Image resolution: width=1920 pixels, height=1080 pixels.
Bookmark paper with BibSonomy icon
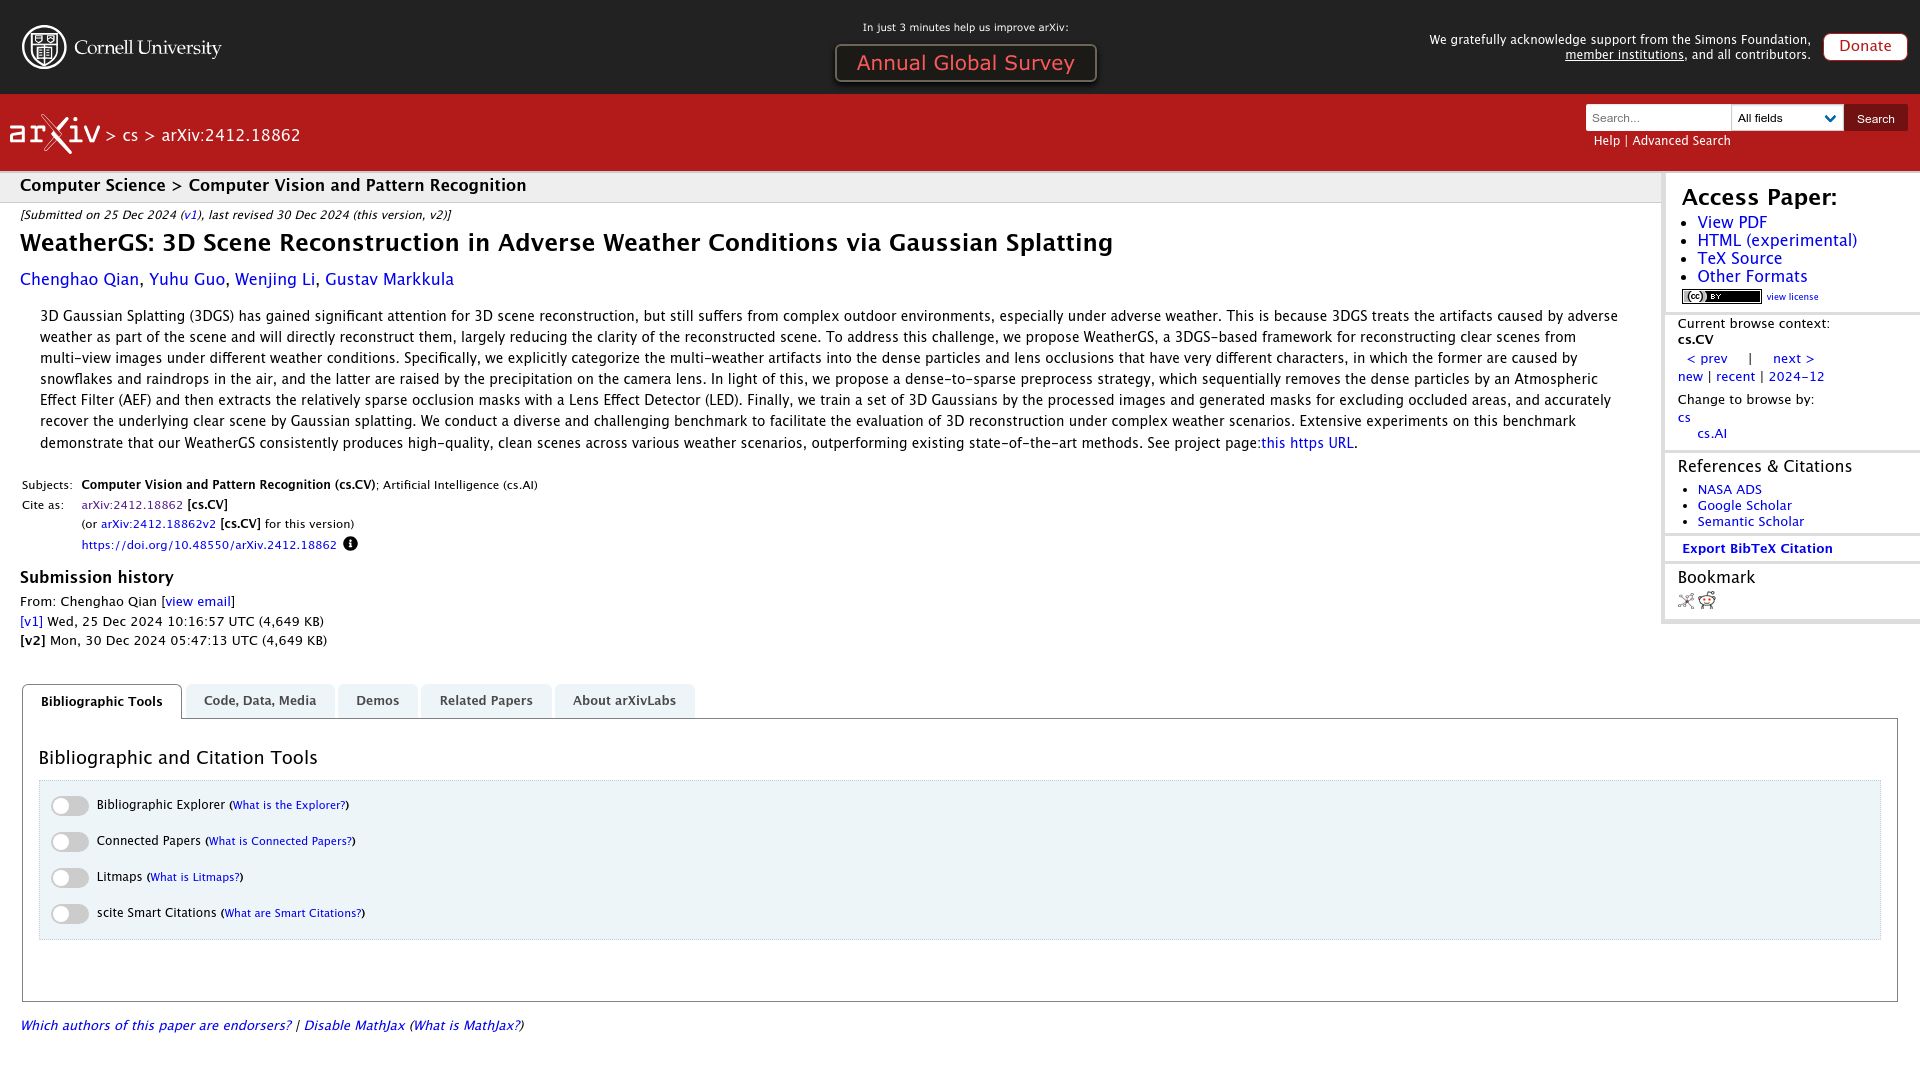[1686, 601]
